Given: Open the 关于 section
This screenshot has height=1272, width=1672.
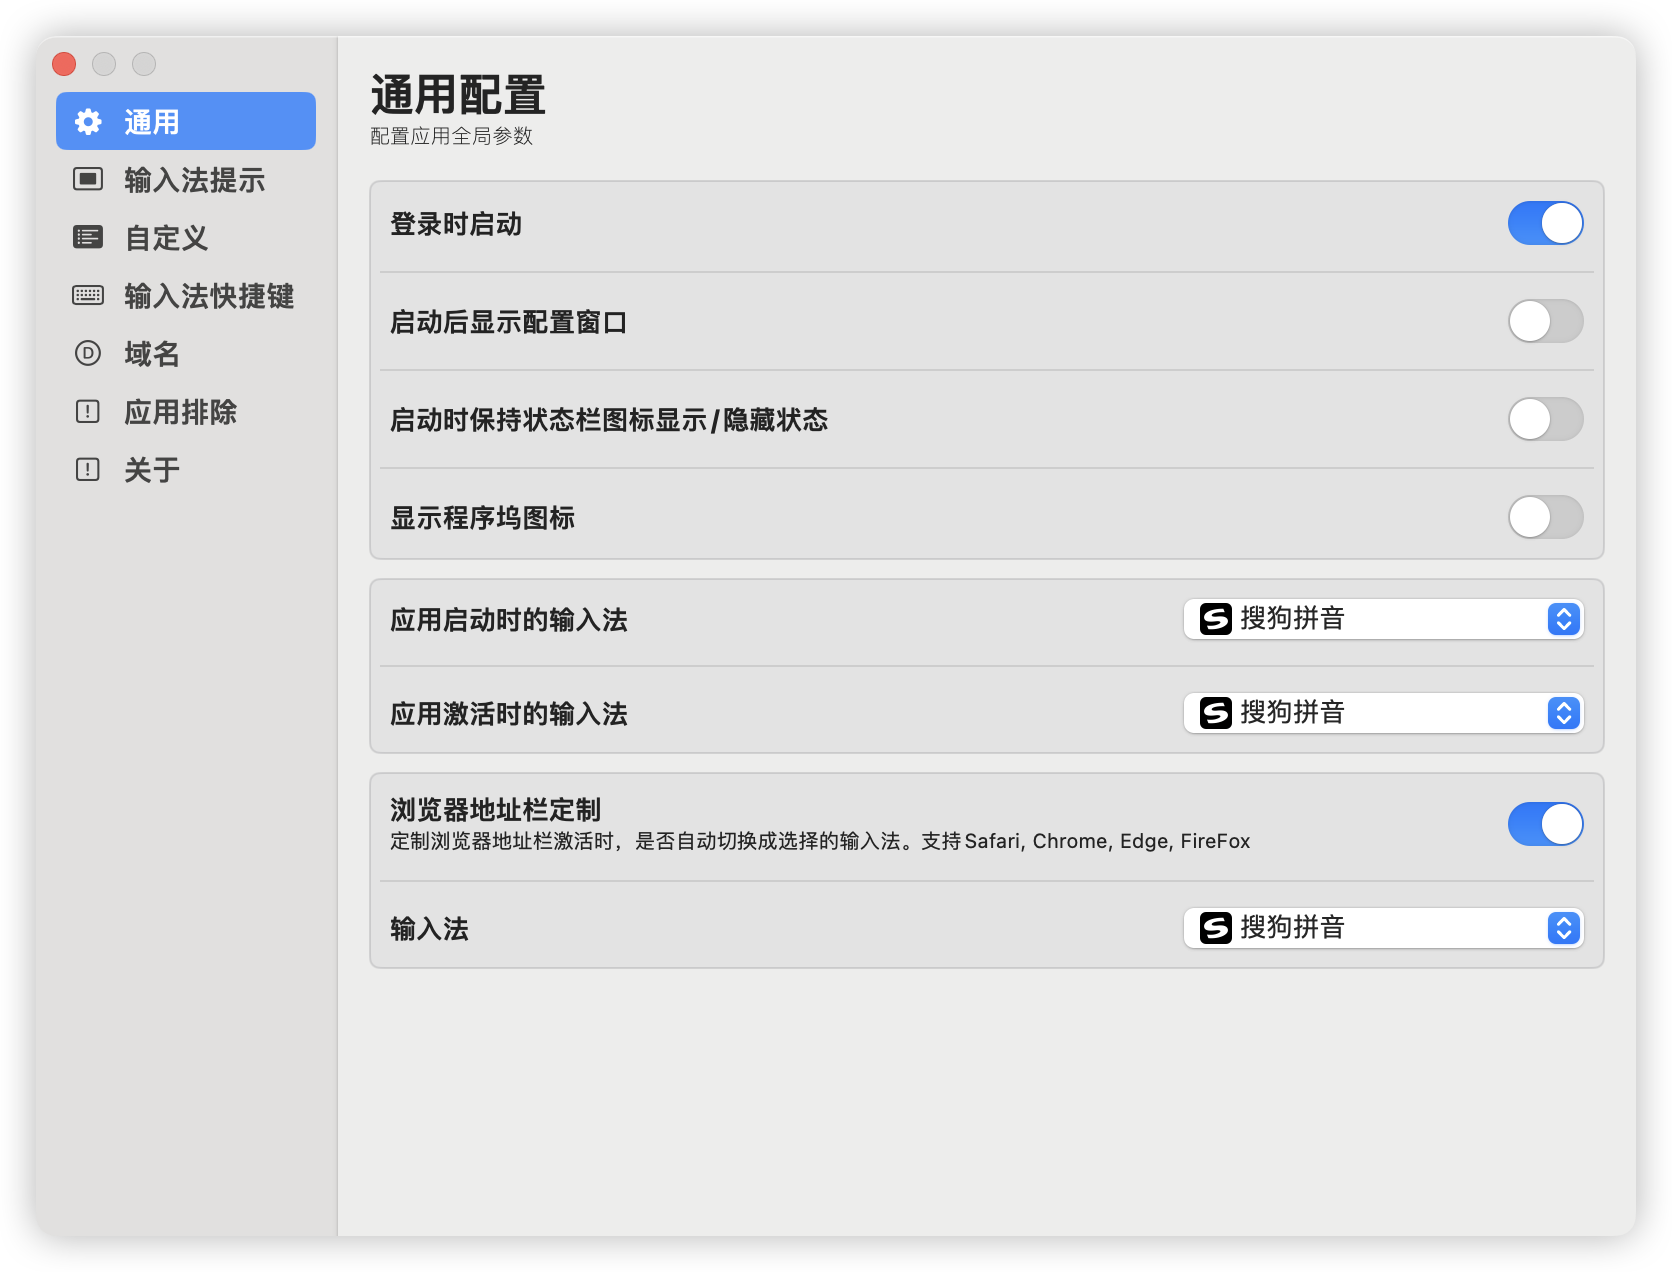Looking at the screenshot, I should pyautogui.click(x=186, y=470).
